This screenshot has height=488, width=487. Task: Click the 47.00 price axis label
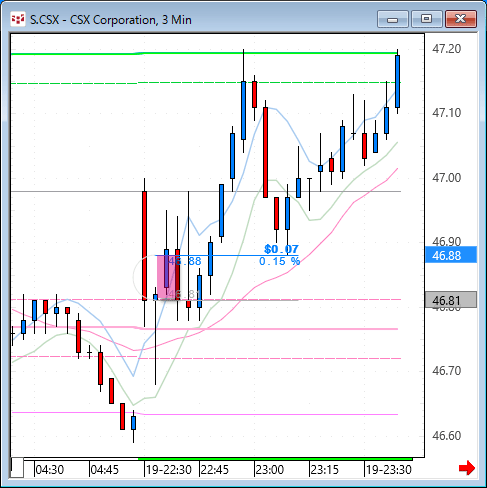click(447, 178)
